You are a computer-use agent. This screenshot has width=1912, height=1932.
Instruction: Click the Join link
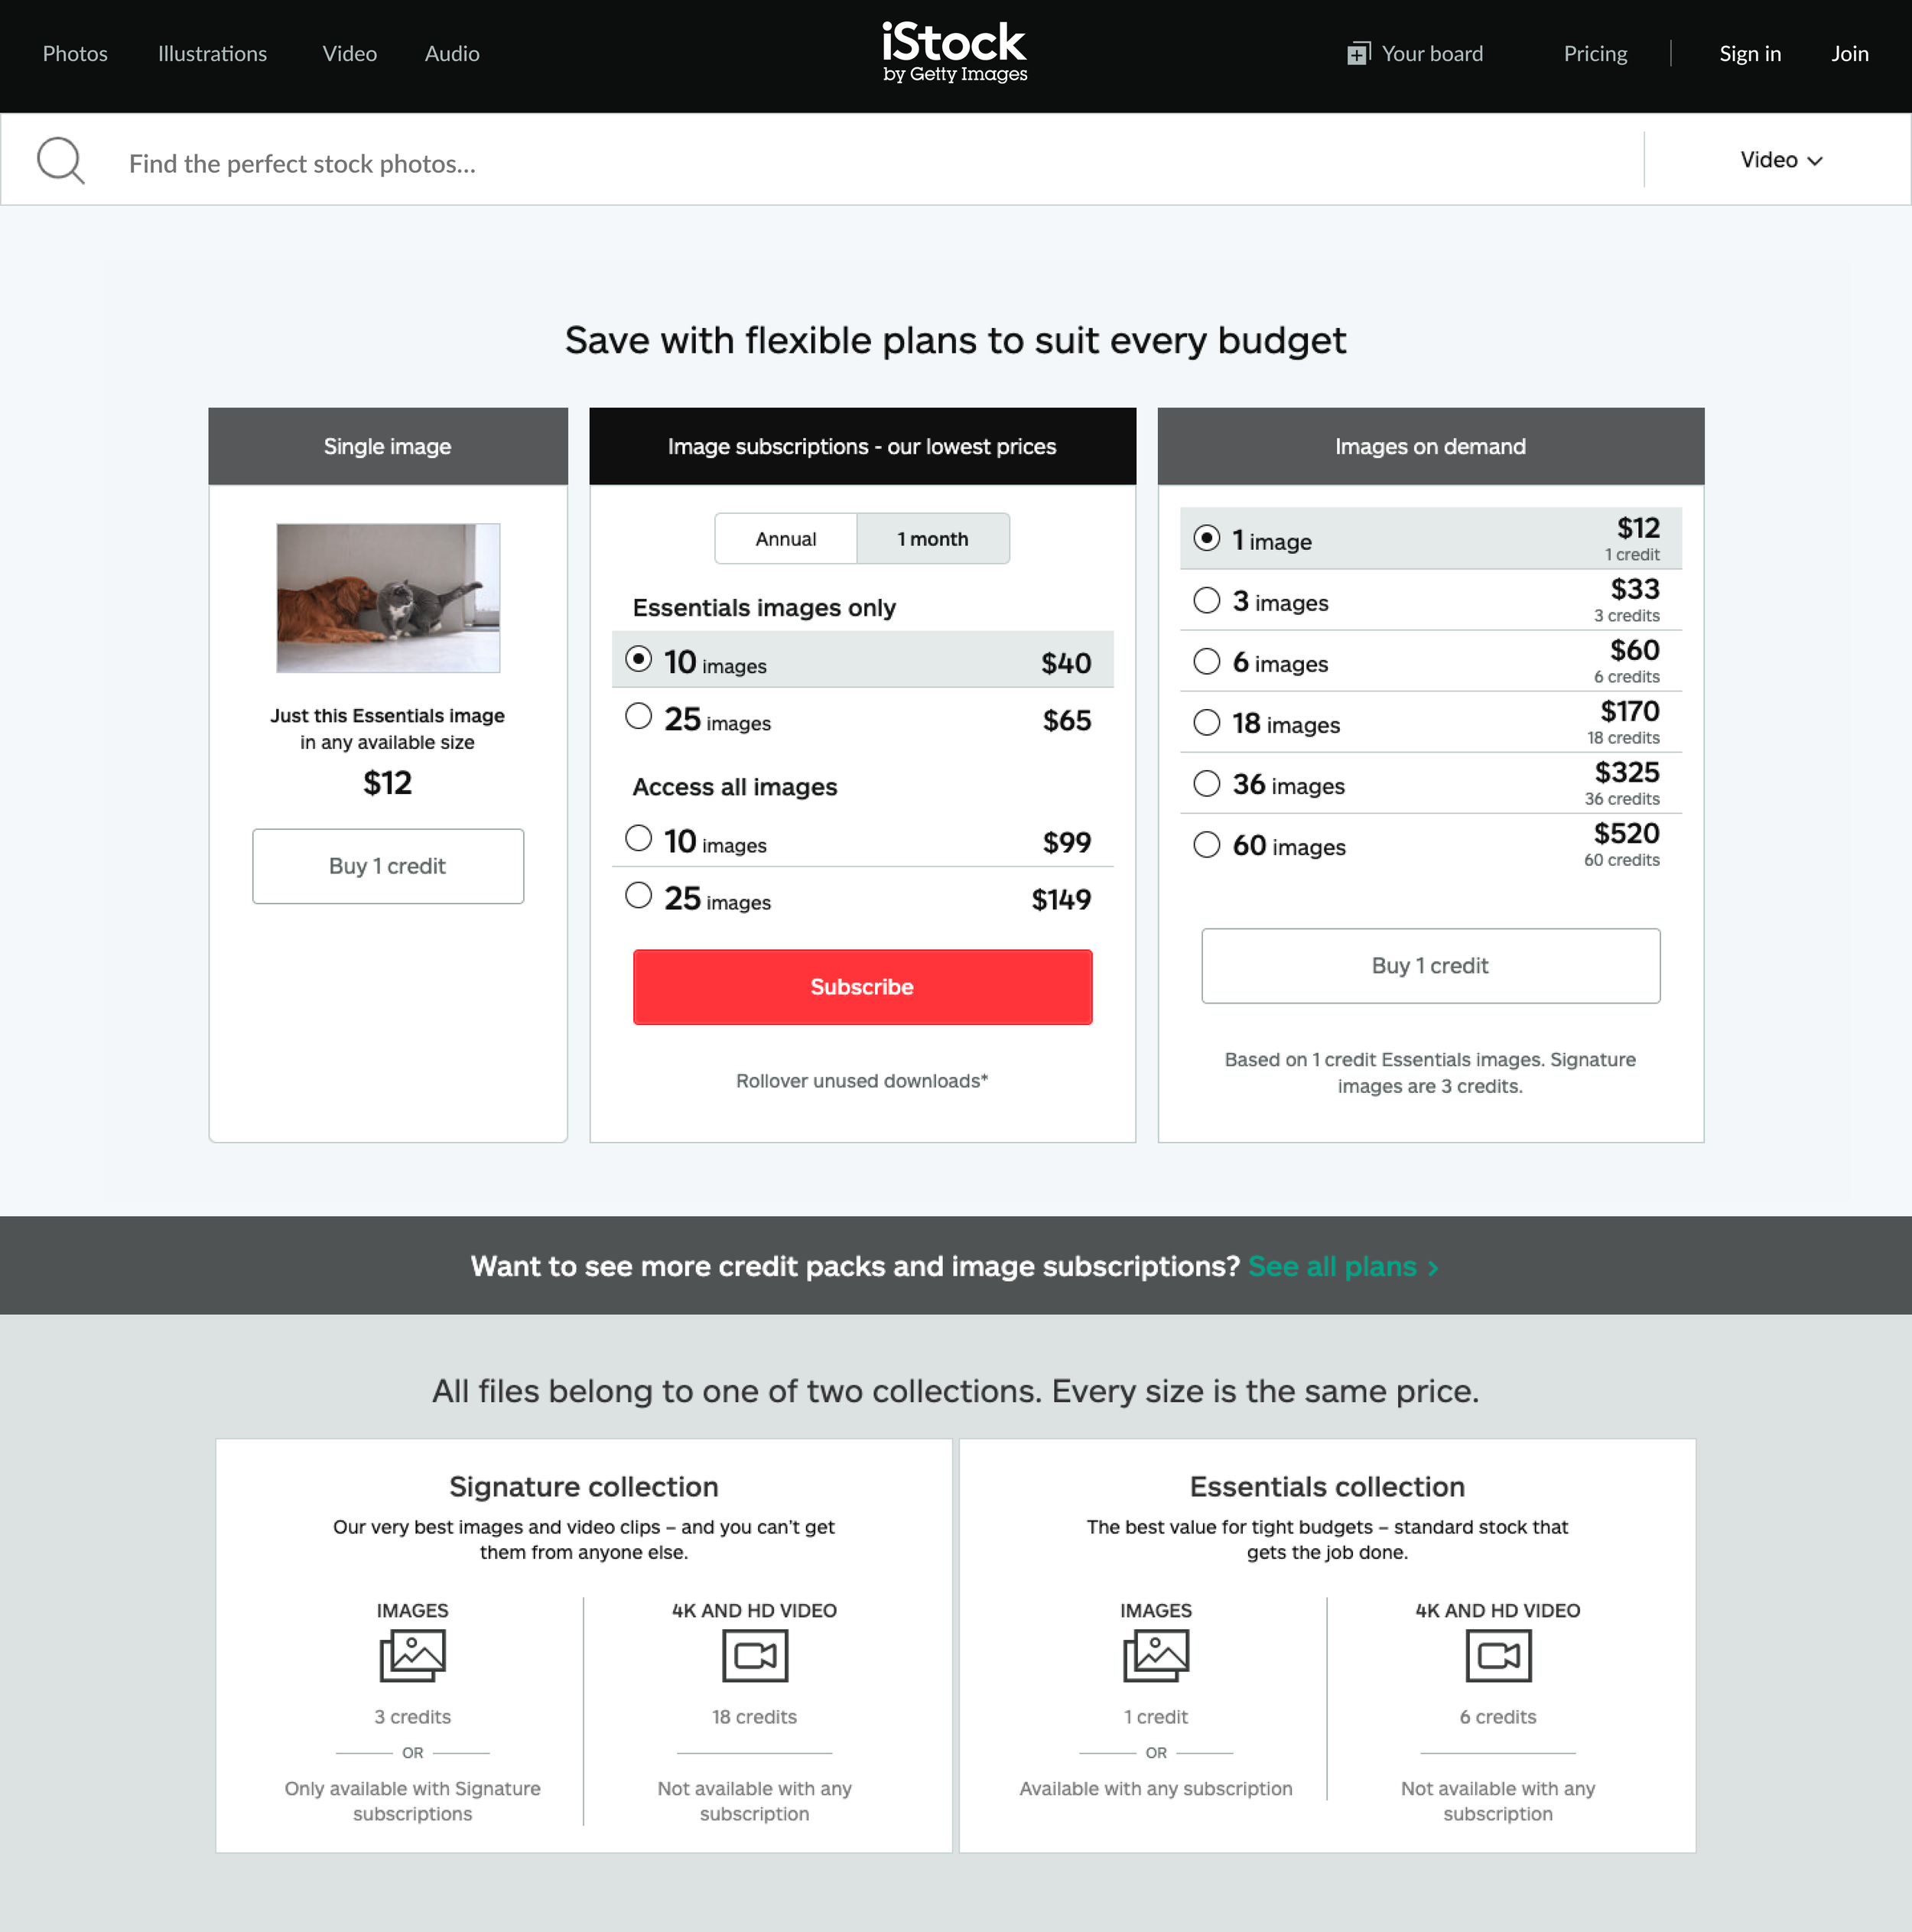(1850, 54)
